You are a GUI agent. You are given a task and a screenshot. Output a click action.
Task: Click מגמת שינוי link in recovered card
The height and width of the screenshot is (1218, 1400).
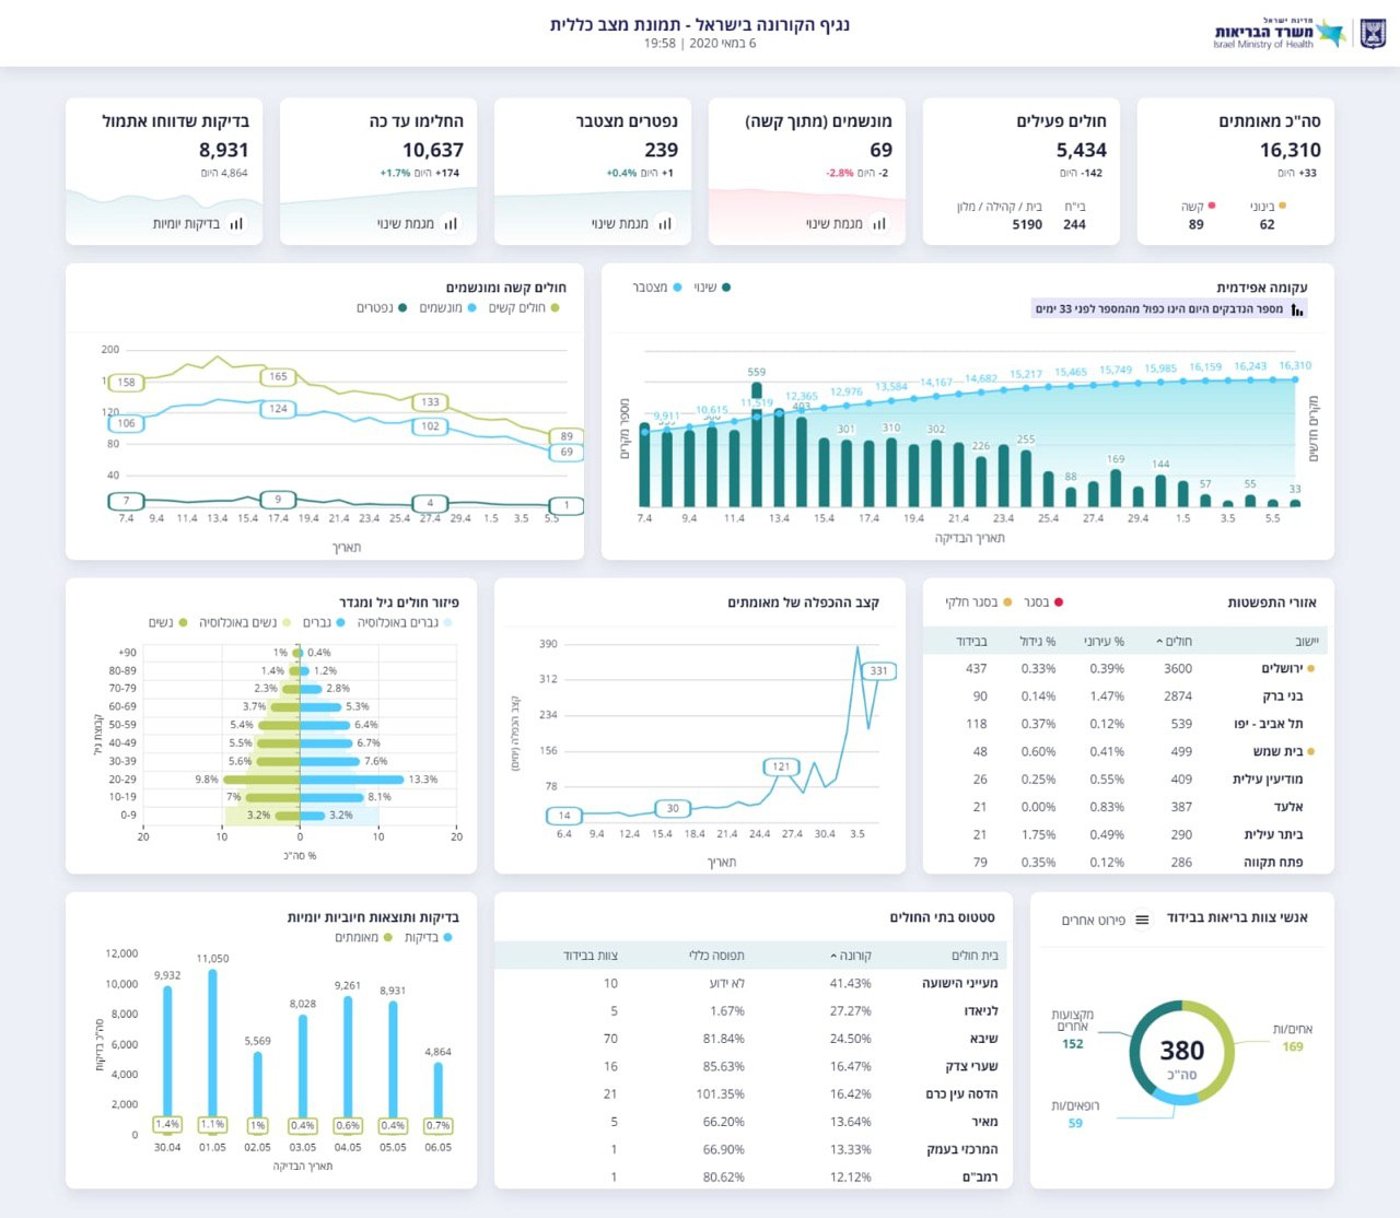click(x=406, y=224)
